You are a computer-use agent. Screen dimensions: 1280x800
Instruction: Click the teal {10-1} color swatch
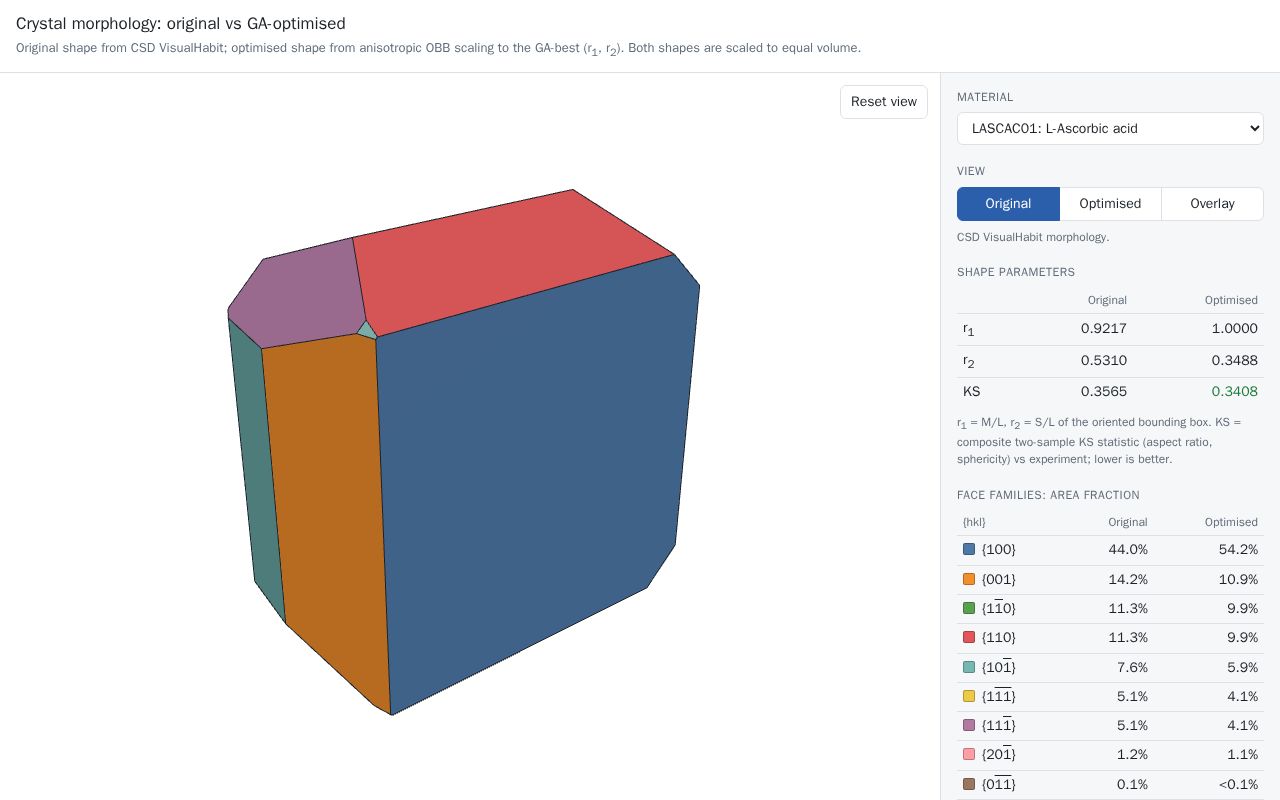969,667
